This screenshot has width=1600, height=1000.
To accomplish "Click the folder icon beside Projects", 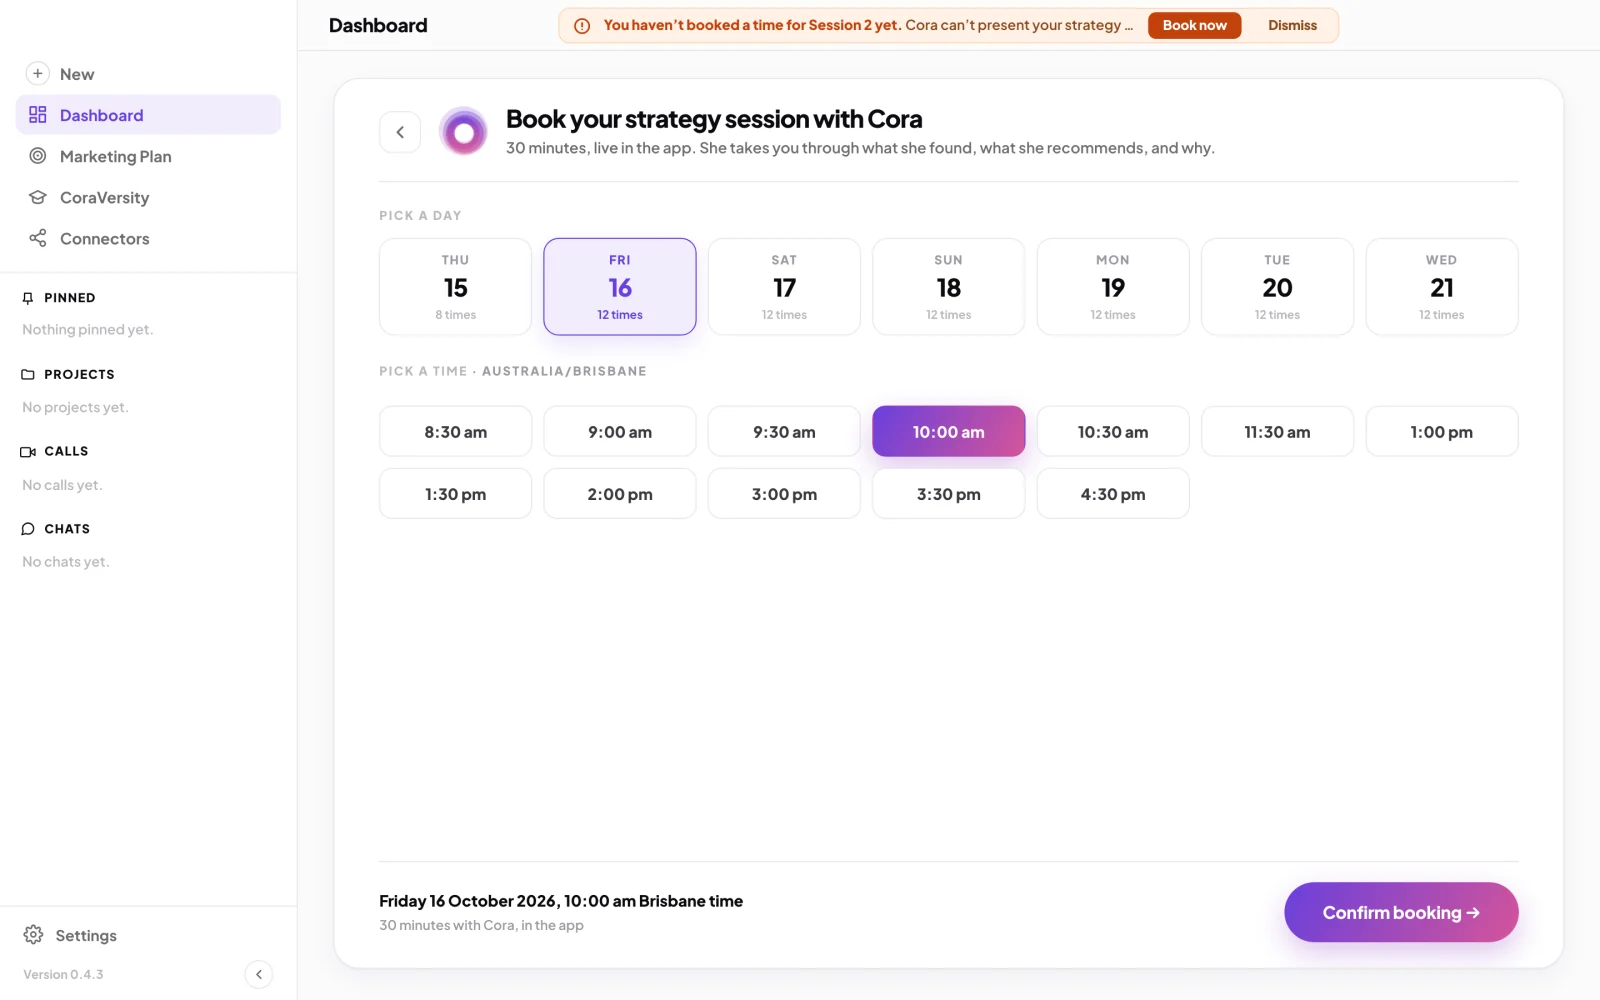I will pyautogui.click(x=28, y=375).
